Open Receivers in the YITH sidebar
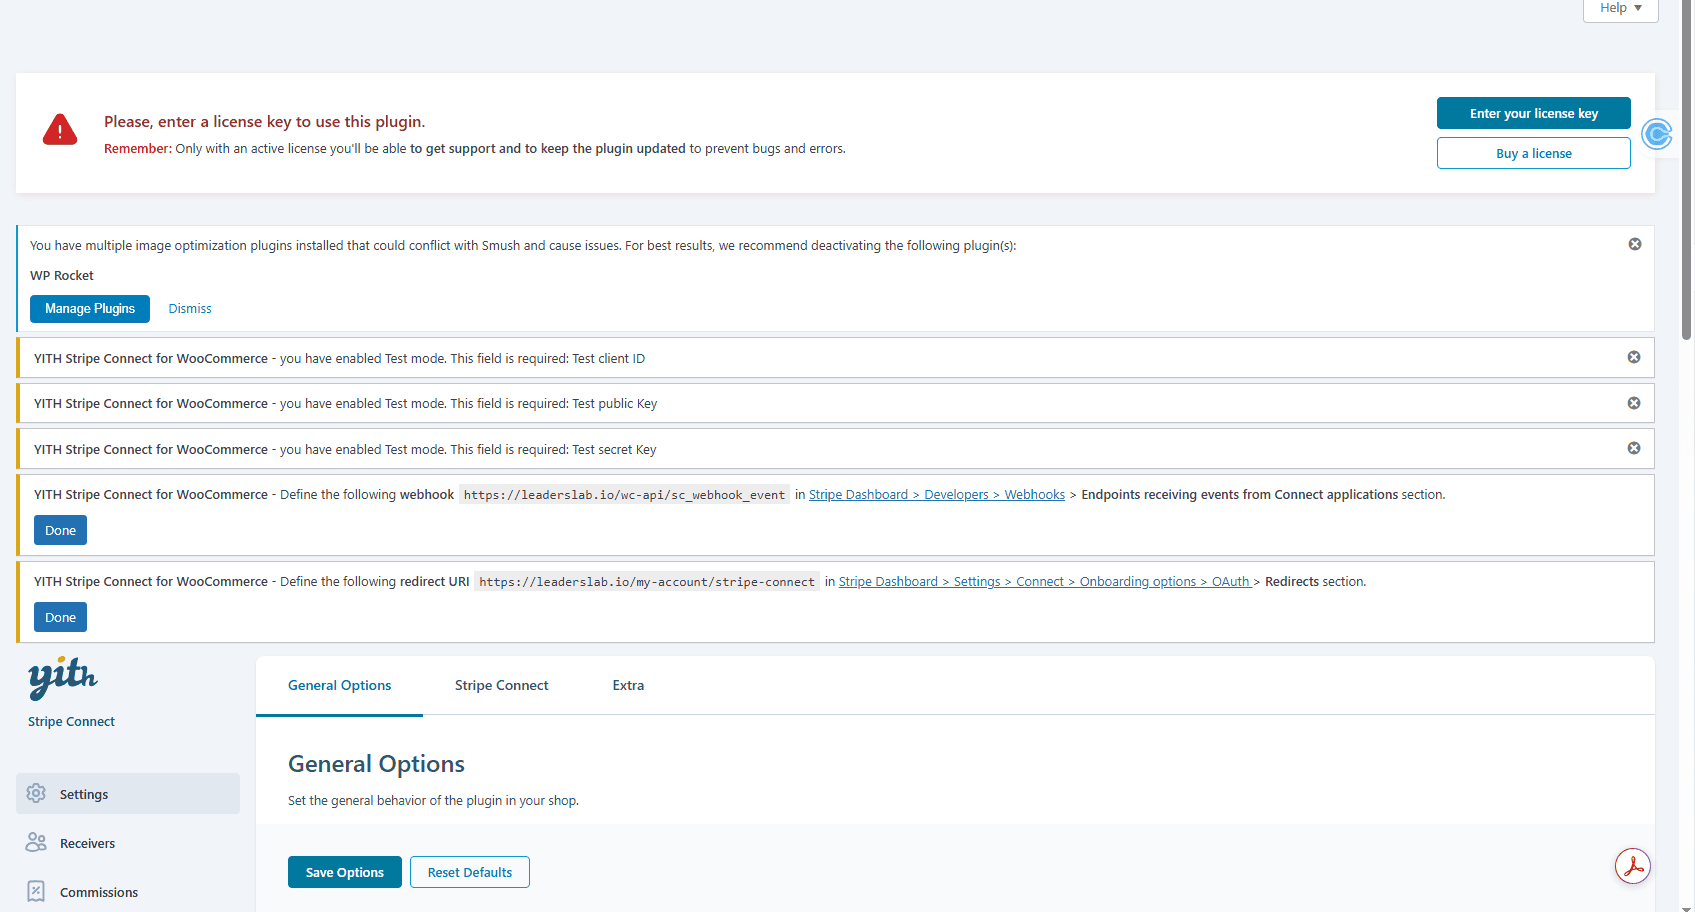The height and width of the screenshot is (912, 1695). [x=128, y=843]
